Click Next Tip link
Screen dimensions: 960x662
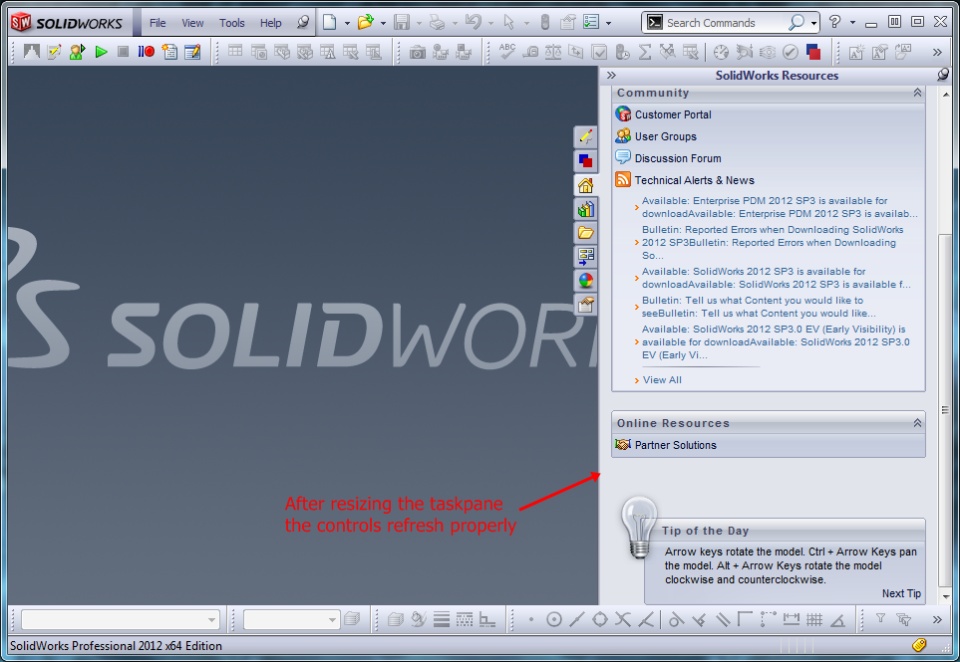click(x=901, y=593)
